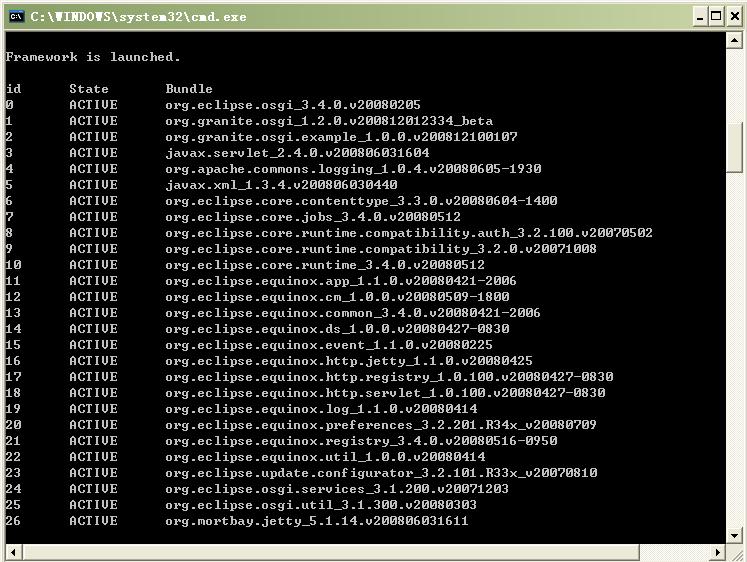747x562 pixels.
Task: Click the cmd.exe title bar icon
Action: pyautogui.click(x=16, y=17)
